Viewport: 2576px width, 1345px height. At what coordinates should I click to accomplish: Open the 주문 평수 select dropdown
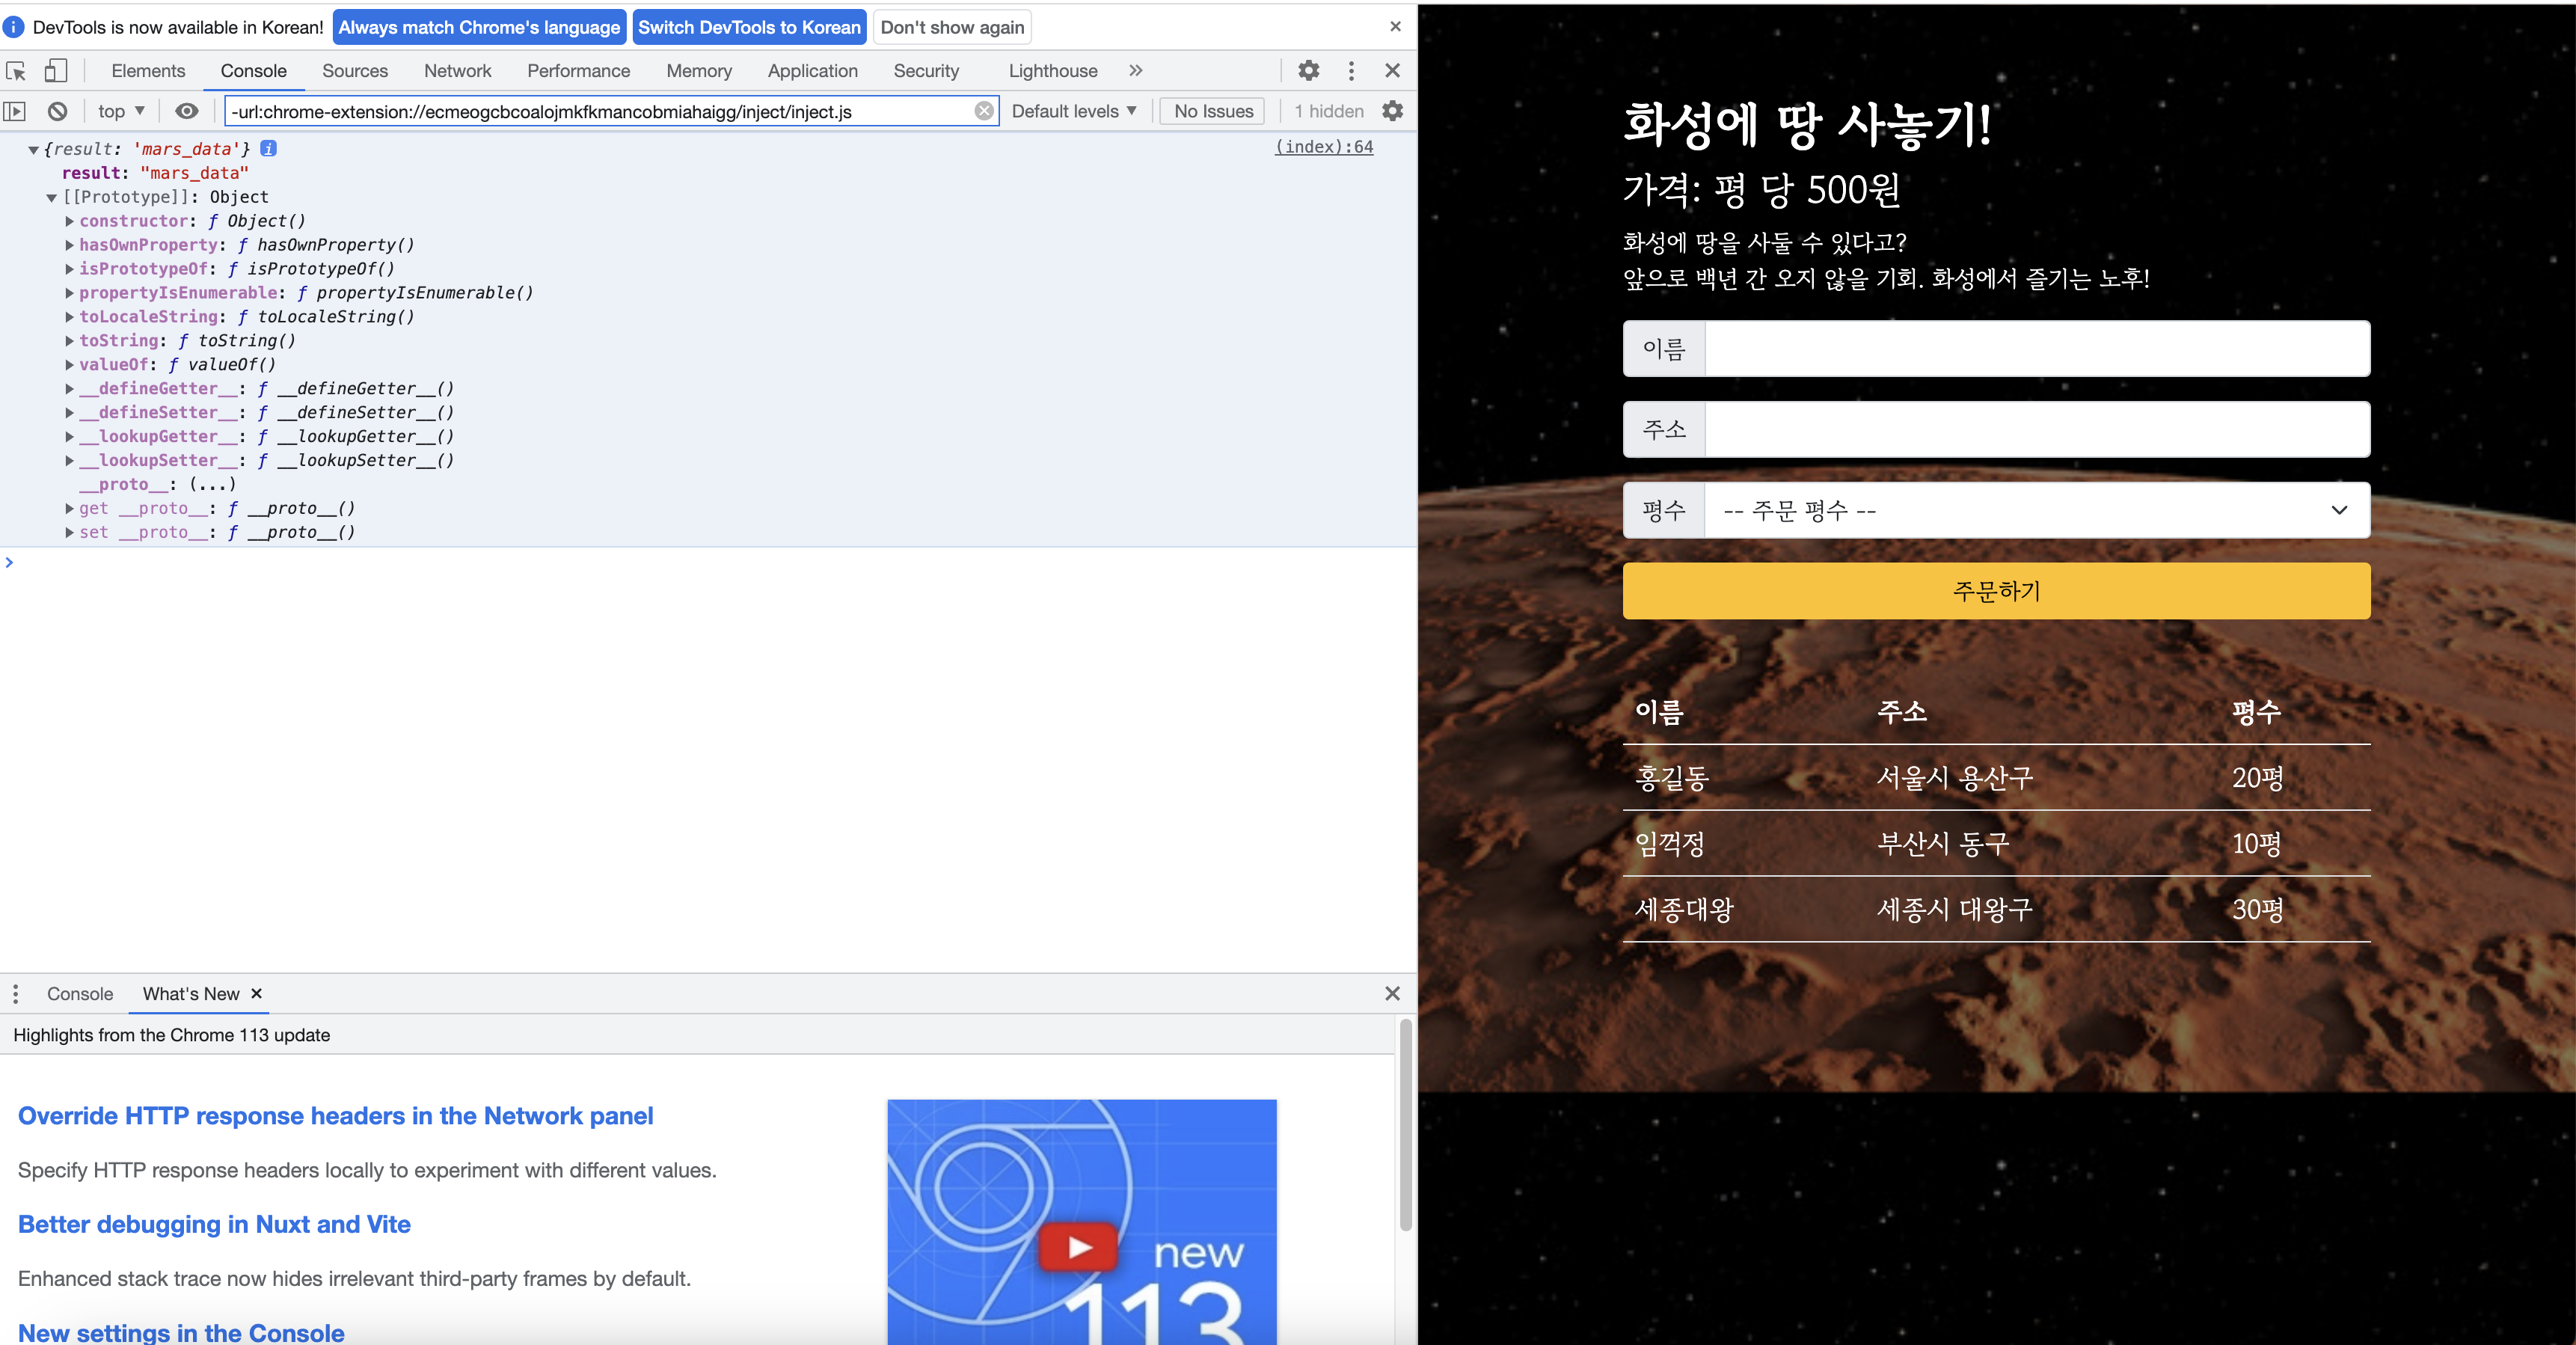(x=2036, y=510)
